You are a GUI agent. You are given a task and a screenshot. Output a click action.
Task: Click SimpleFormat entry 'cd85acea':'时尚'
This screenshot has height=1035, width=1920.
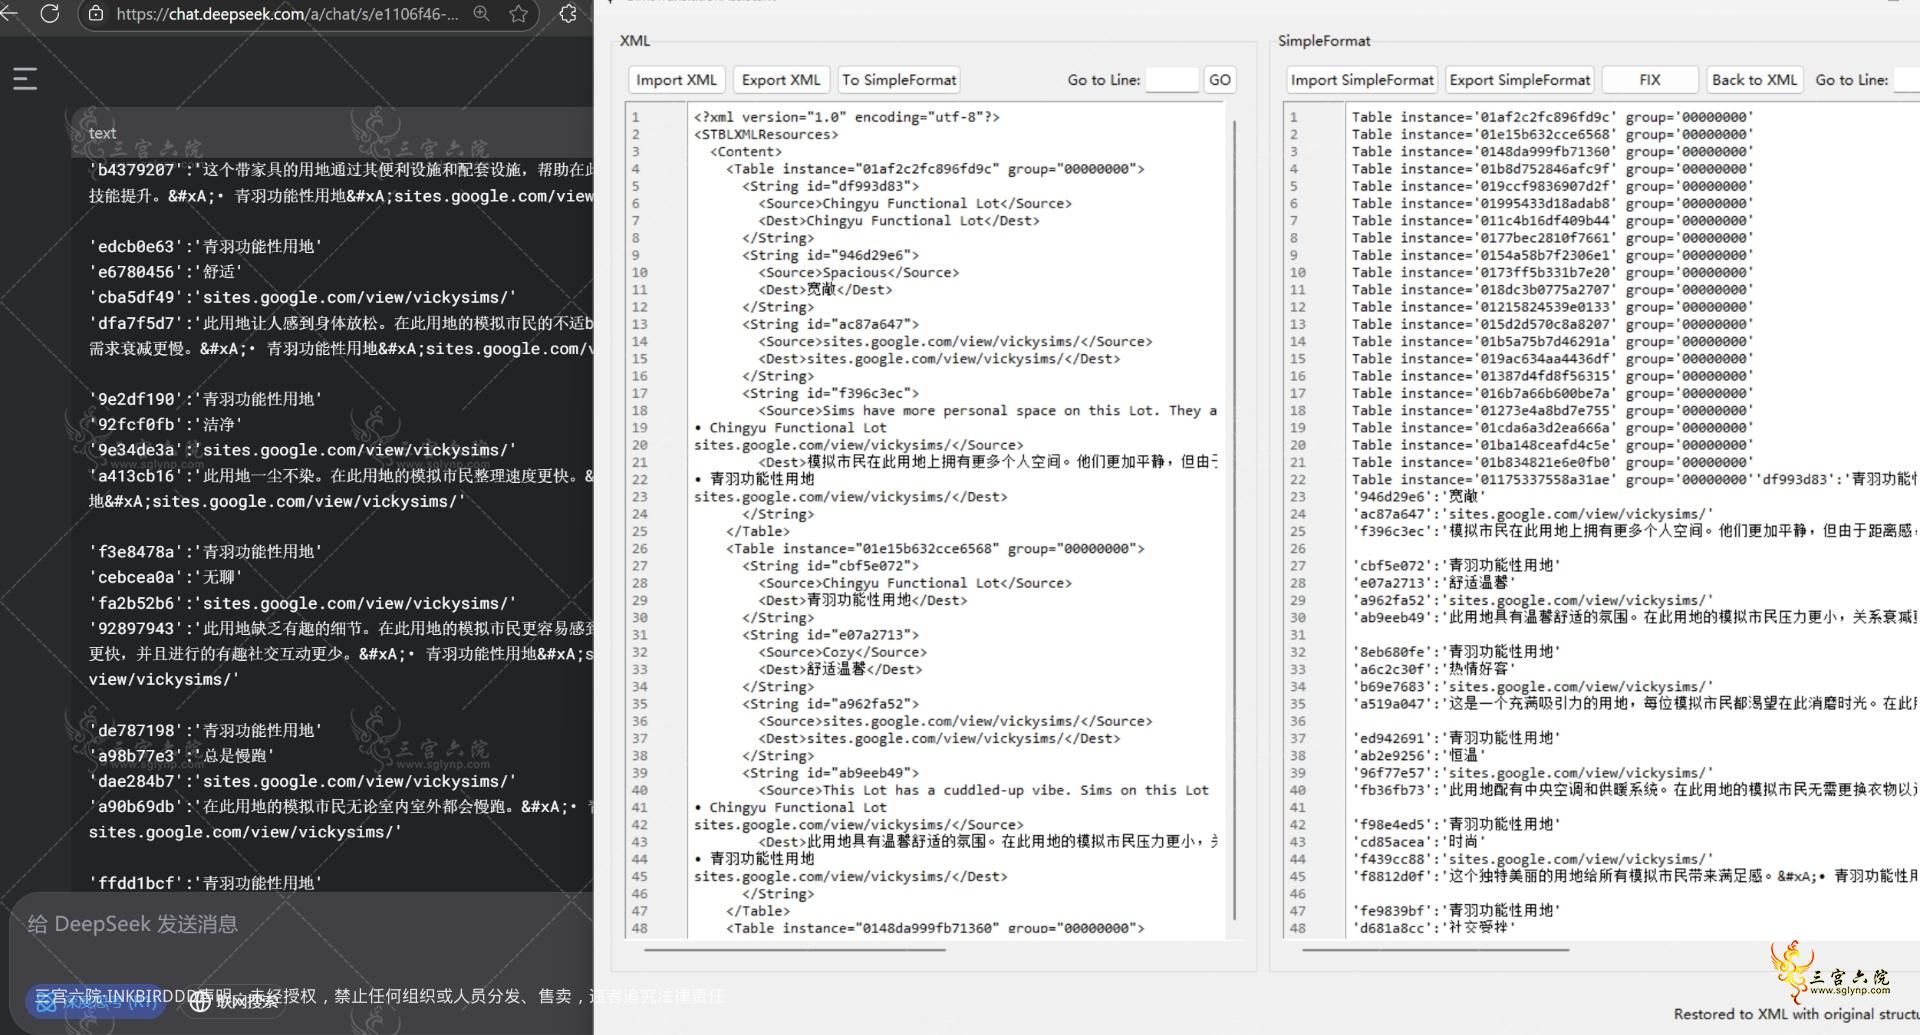pos(1418,842)
